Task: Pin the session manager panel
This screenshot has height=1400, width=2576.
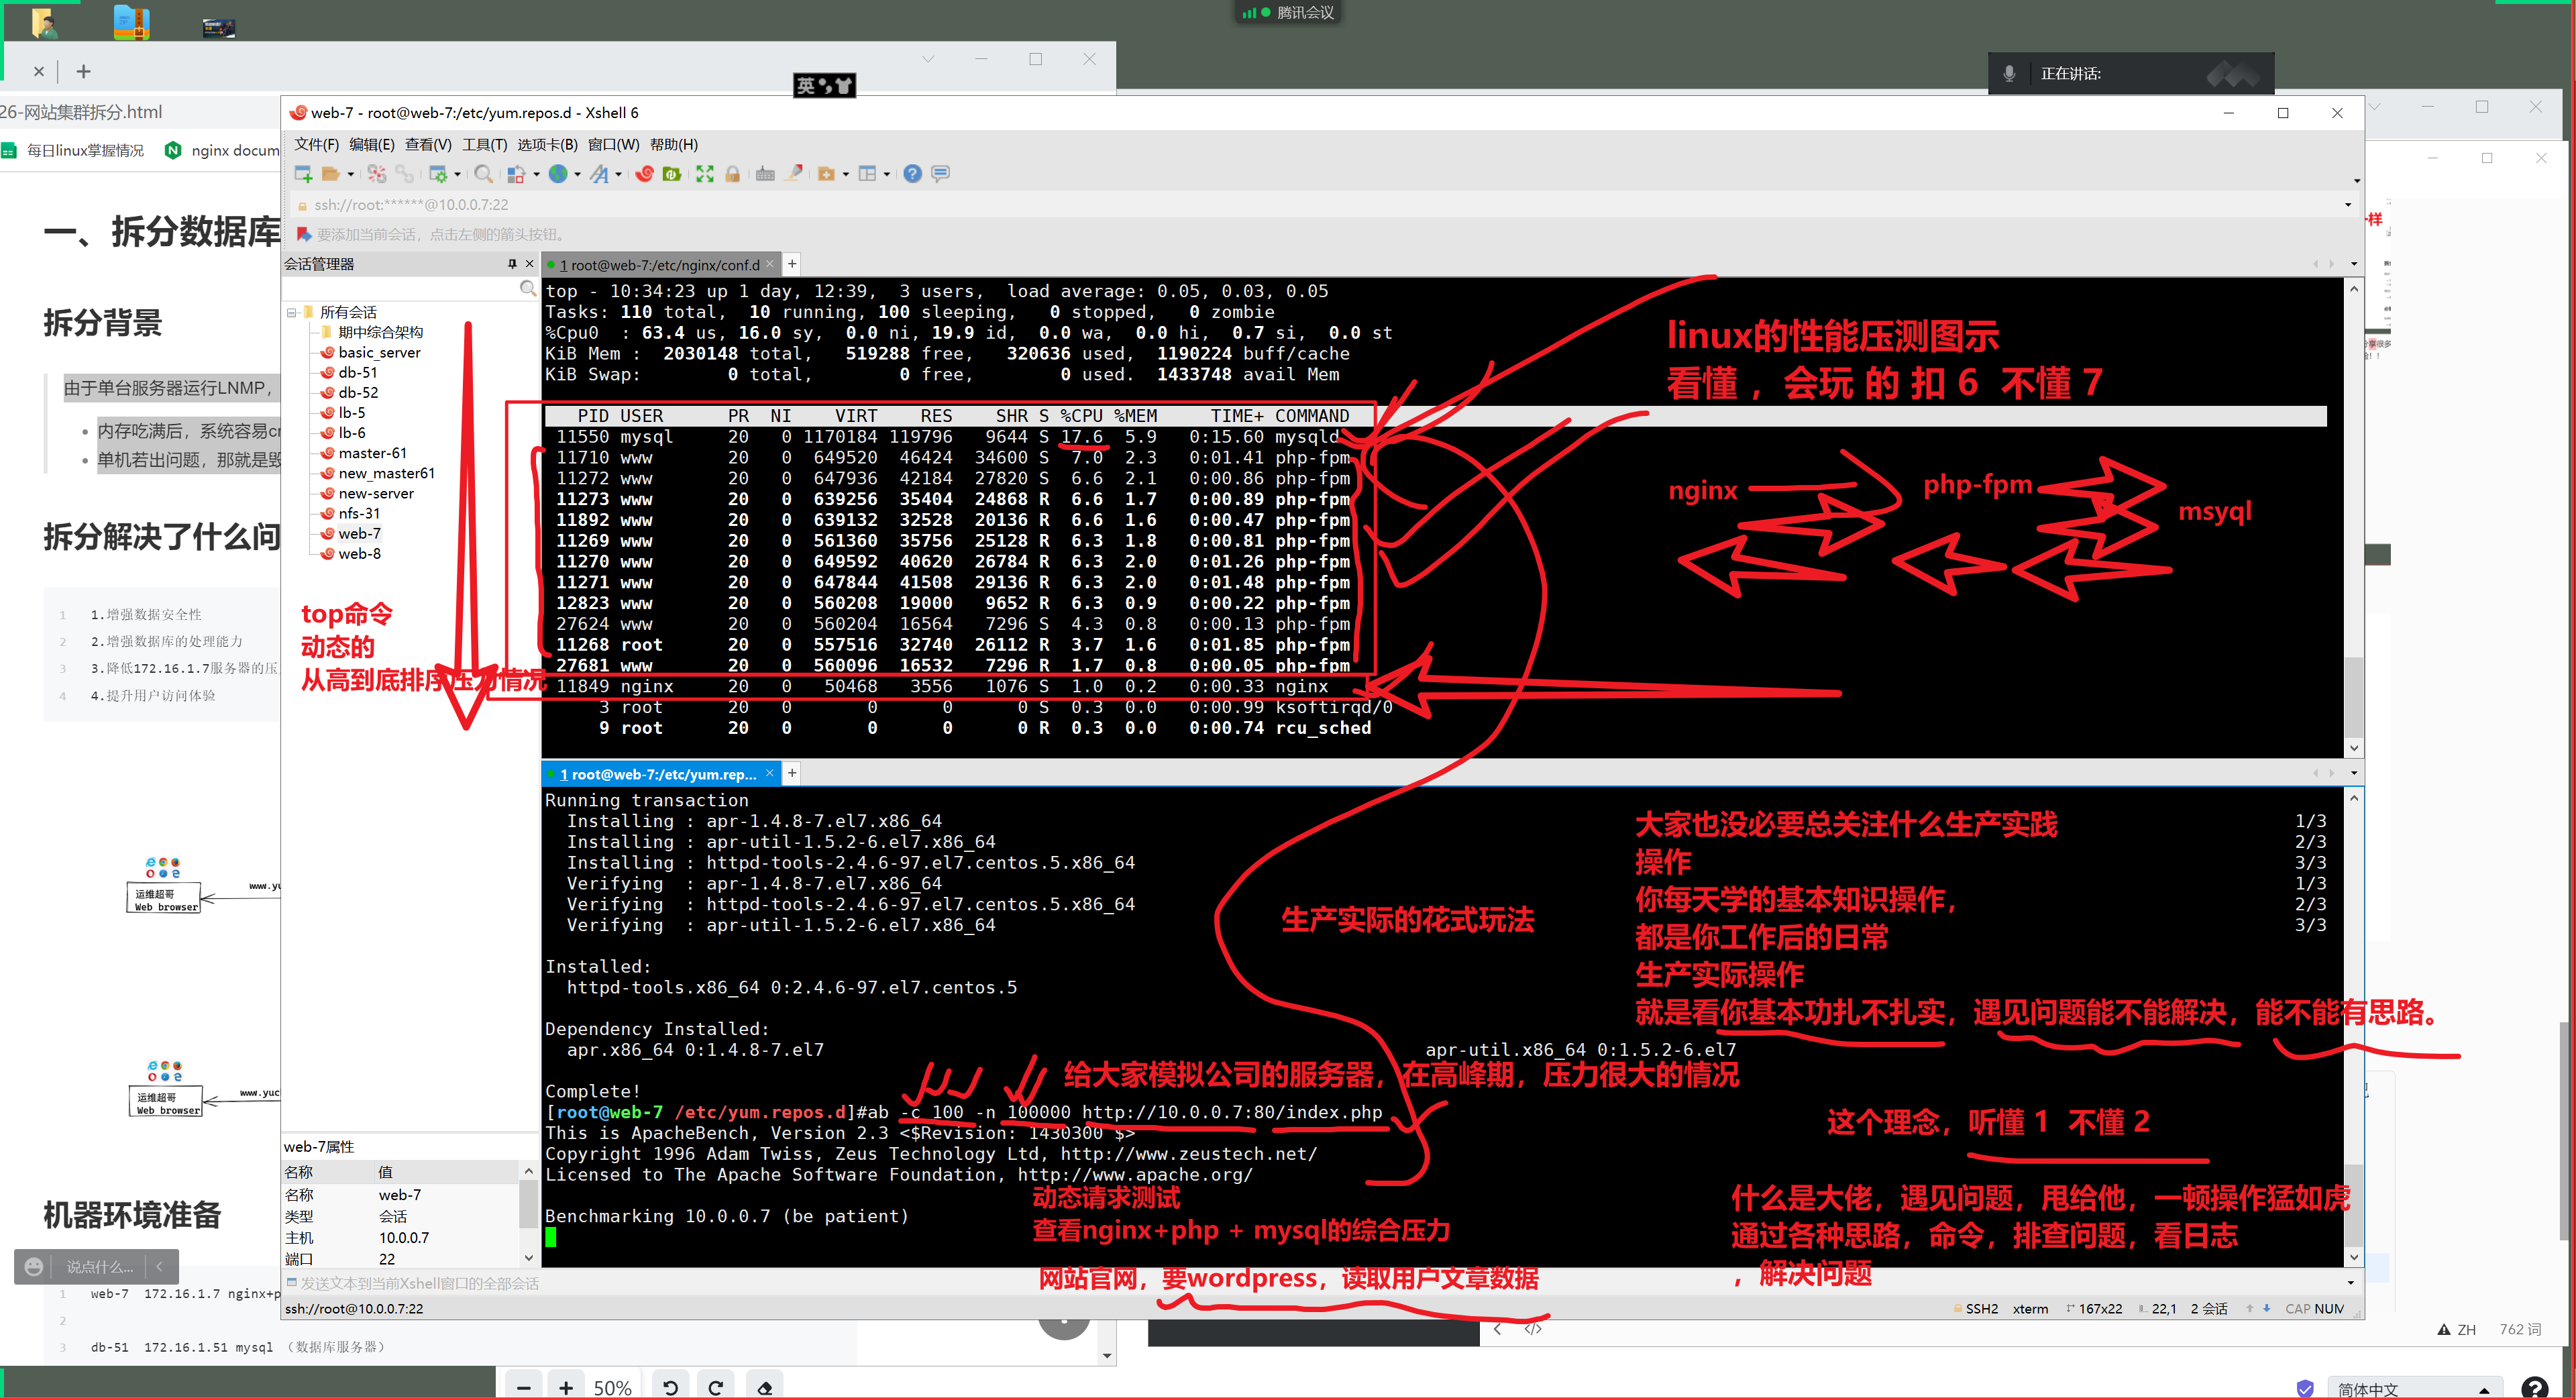Action: 512,264
